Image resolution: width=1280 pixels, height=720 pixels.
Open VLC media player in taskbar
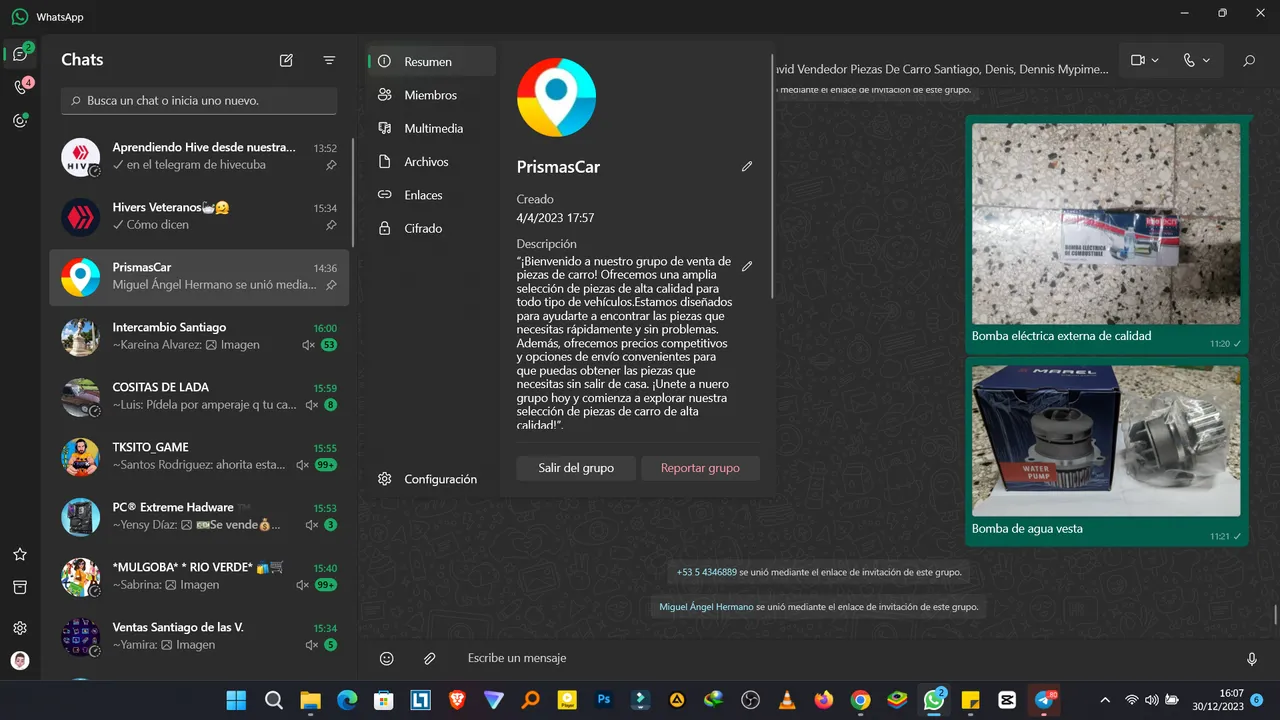click(x=787, y=700)
